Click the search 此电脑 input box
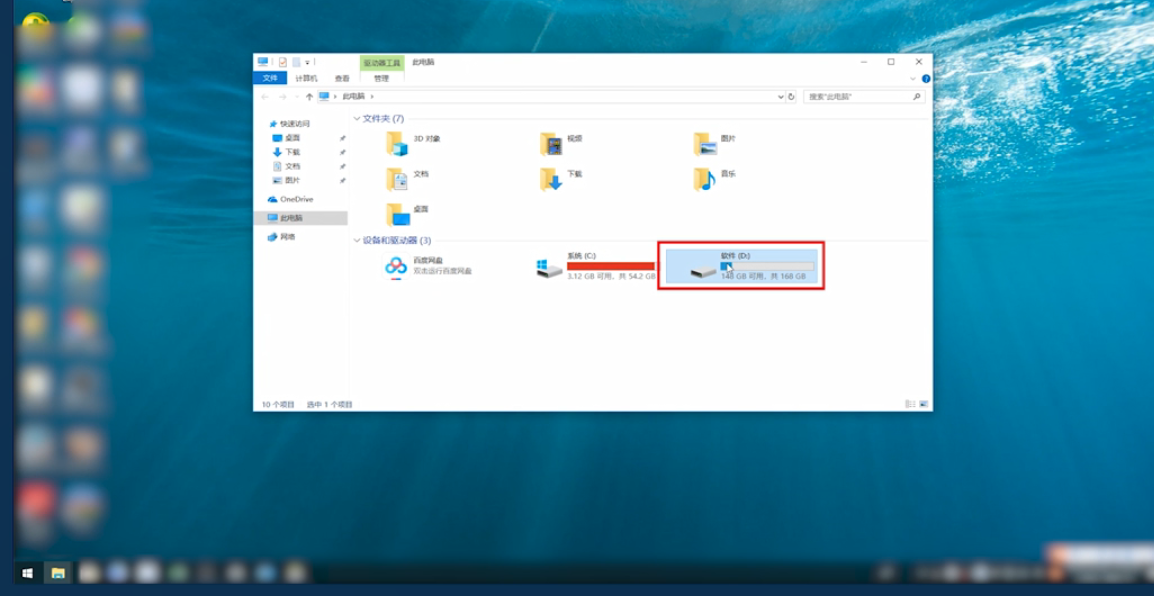Screen dimensions: 1154x596 coord(858,97)
